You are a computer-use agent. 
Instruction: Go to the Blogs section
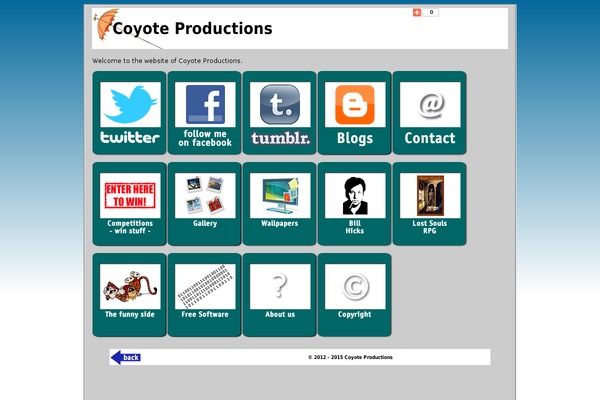(x=355, y=112)
